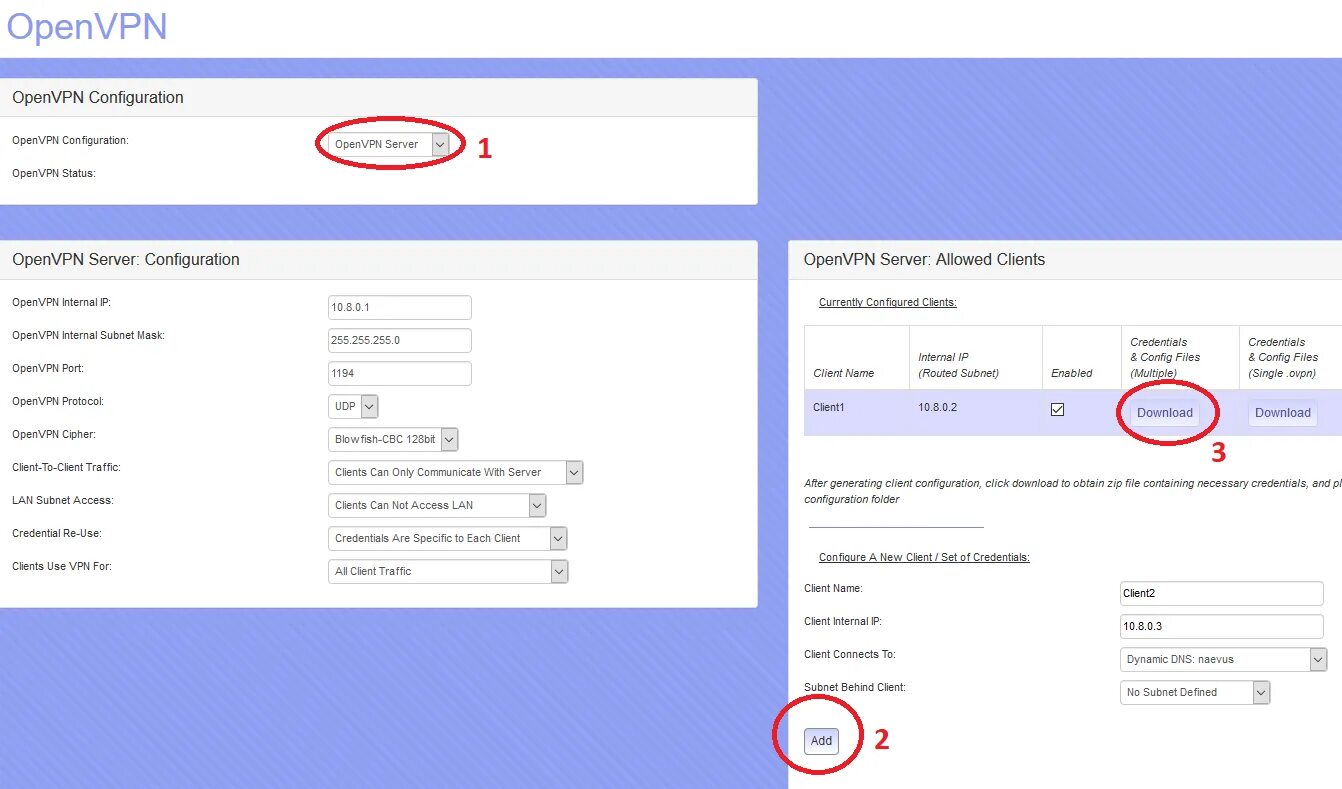Click the OpenVPN Status label
The height and width of the screenshot is (789, 1342).
pyautogui.click(x=53, y=173)
